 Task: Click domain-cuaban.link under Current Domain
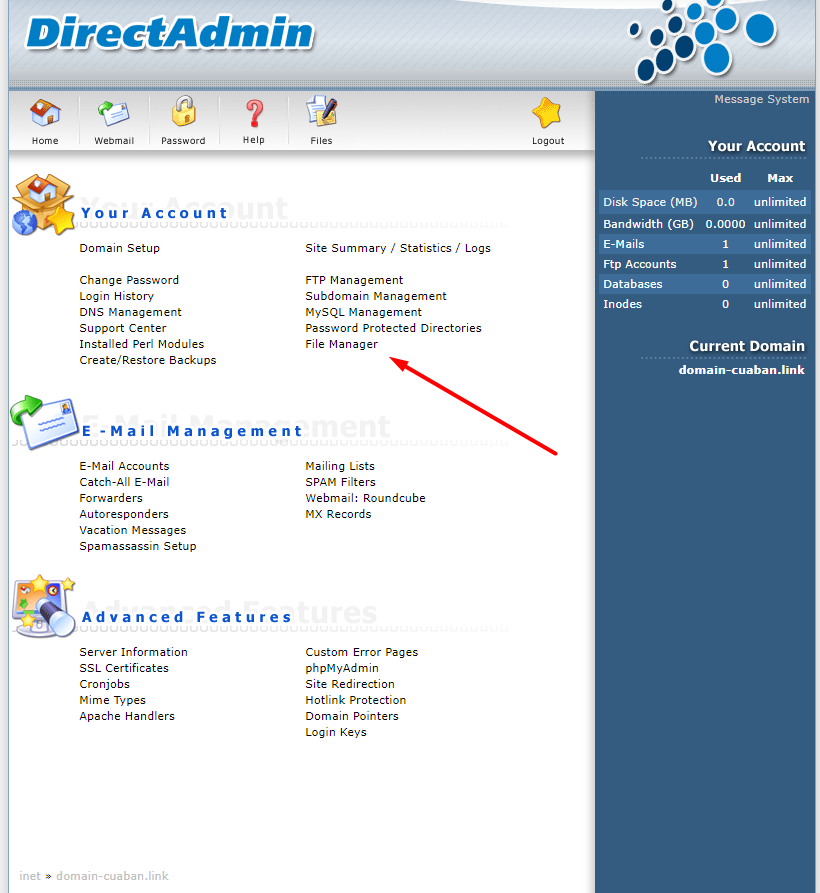click(x=741, y=370)
